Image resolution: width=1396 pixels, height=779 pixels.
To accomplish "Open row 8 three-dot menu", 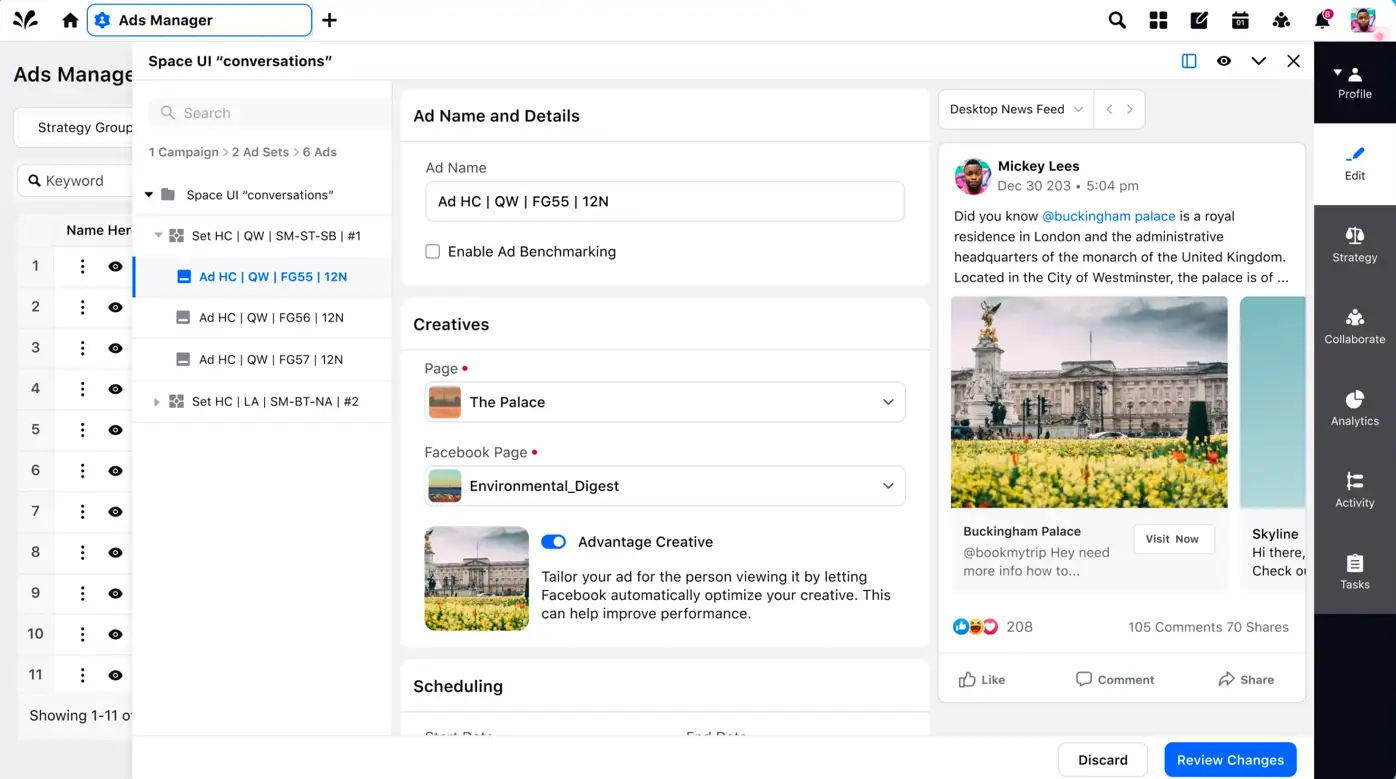I will (83, 552).
